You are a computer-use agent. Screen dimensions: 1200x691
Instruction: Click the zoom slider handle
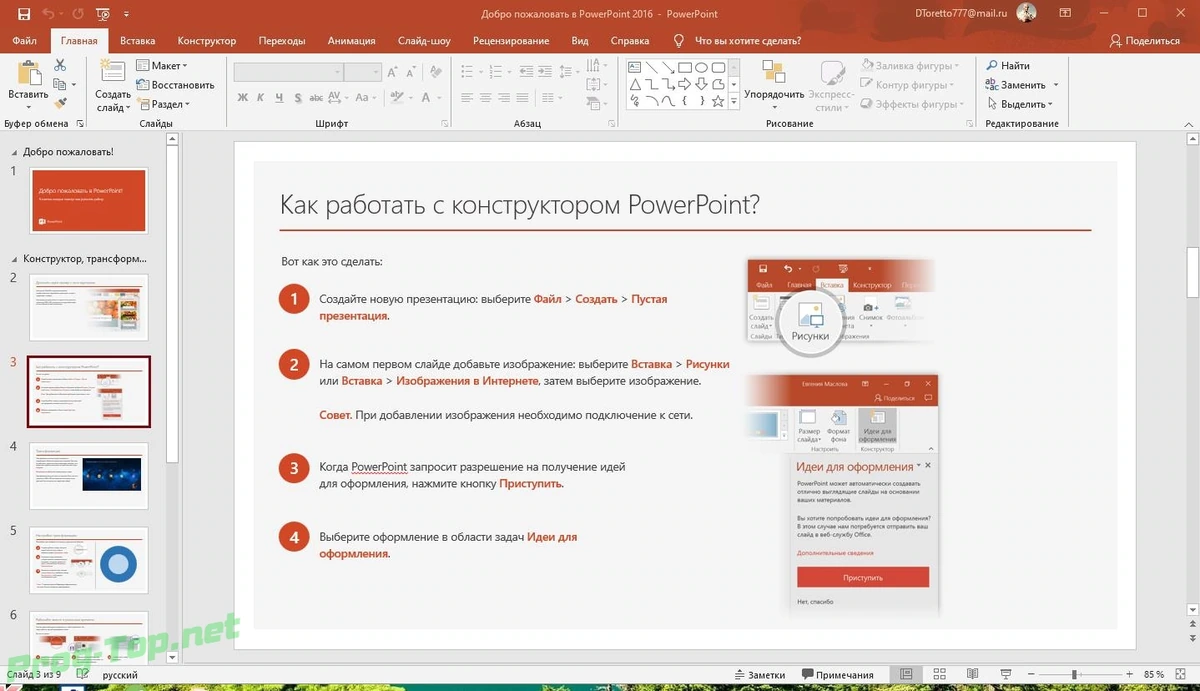coord(1075,675)
